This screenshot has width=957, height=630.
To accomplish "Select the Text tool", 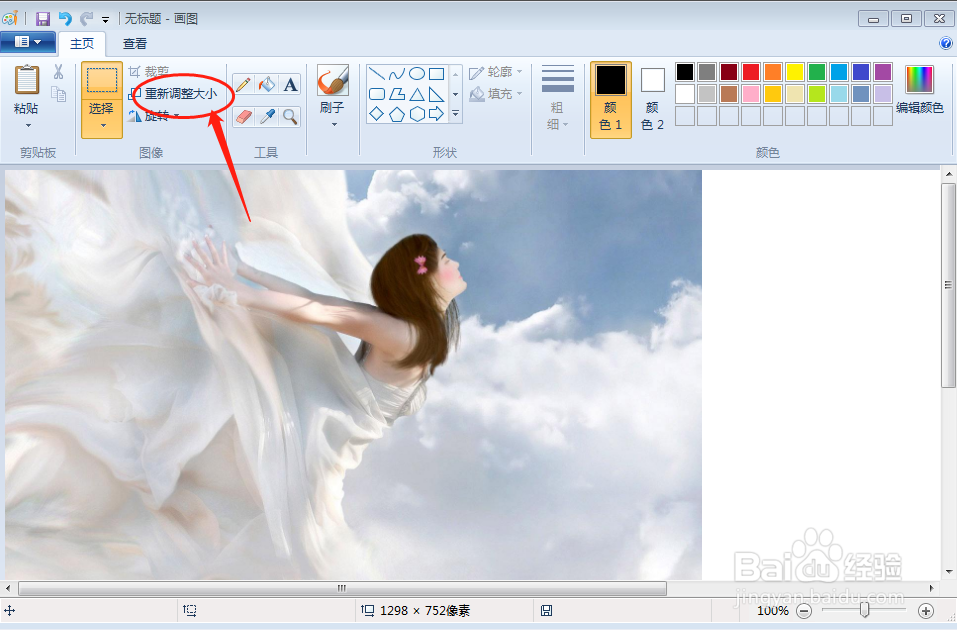I will pos(291,84).
